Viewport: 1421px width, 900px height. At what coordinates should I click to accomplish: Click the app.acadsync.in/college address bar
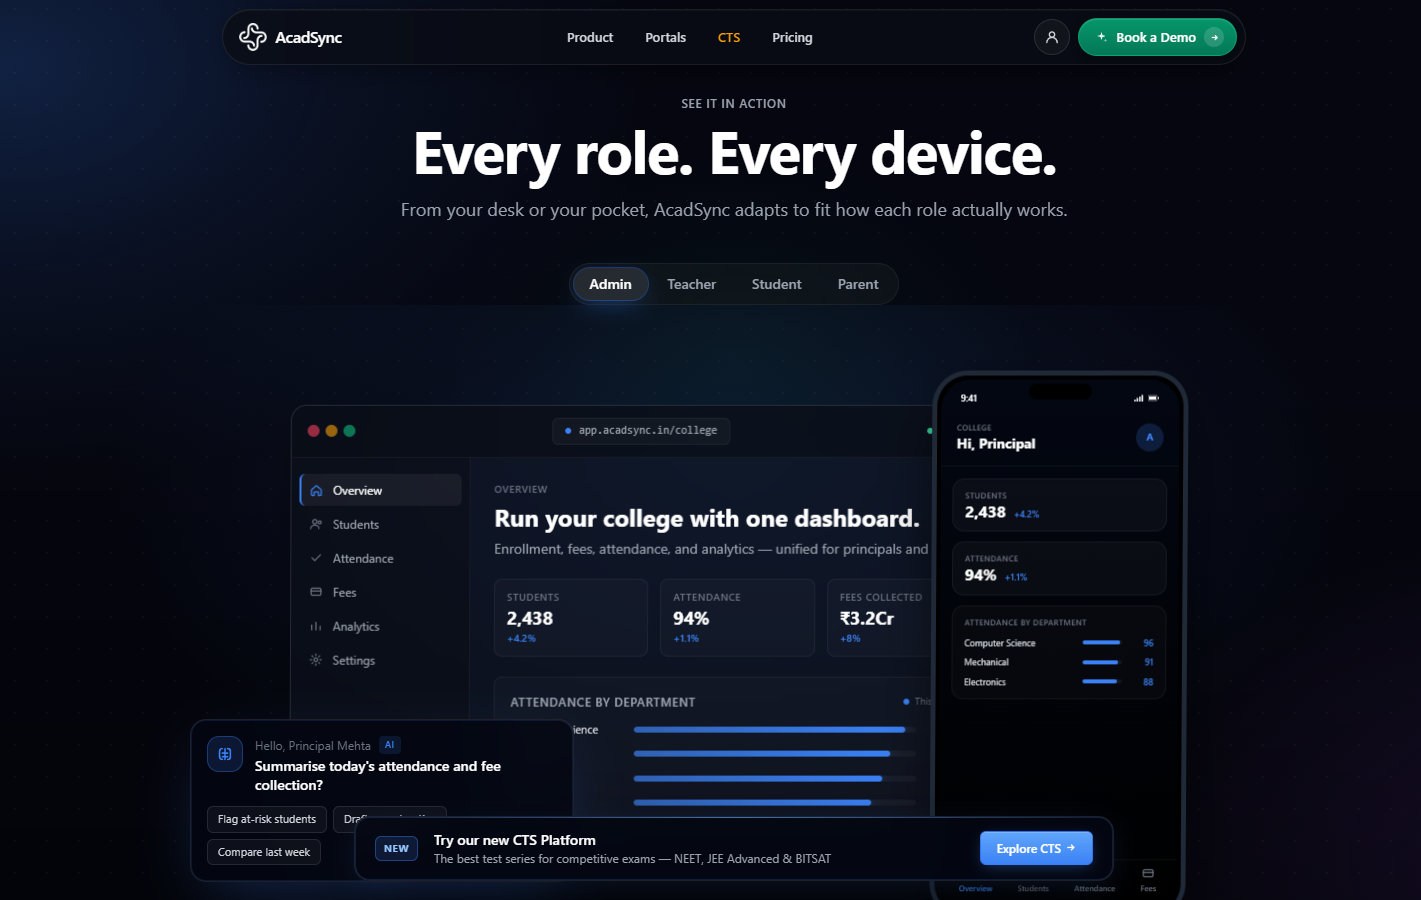[x=641, y=431]
